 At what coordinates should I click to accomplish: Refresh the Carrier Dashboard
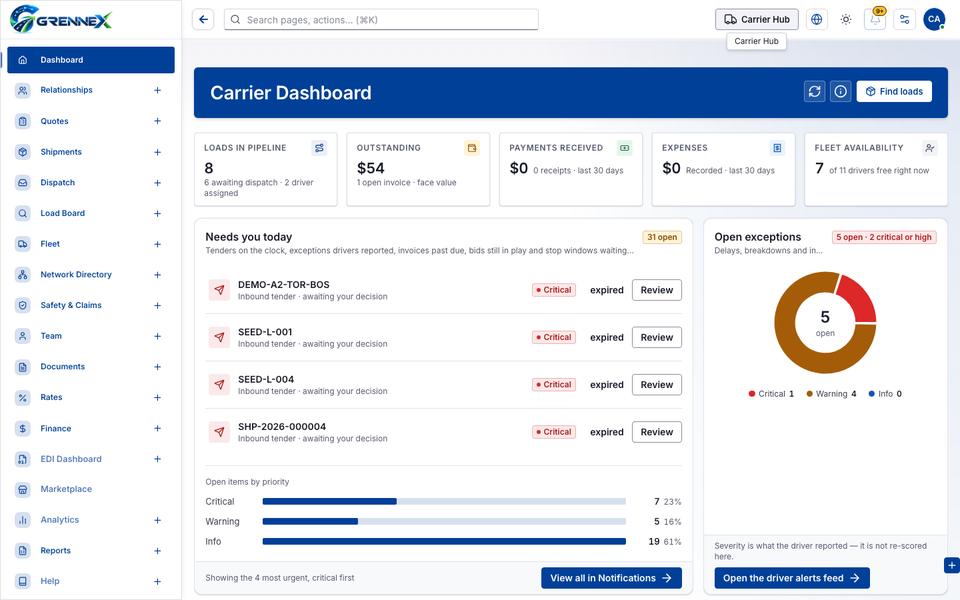point(814,92)
